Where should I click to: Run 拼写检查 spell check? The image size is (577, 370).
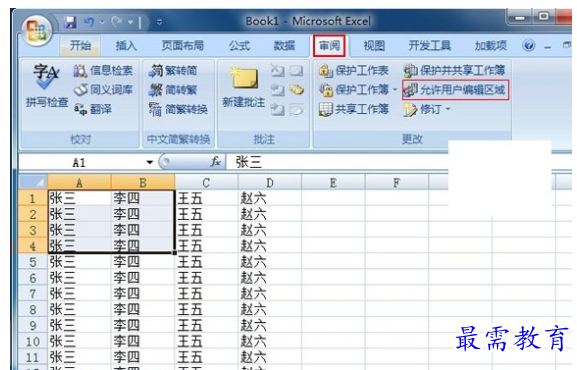click(47, 86)
